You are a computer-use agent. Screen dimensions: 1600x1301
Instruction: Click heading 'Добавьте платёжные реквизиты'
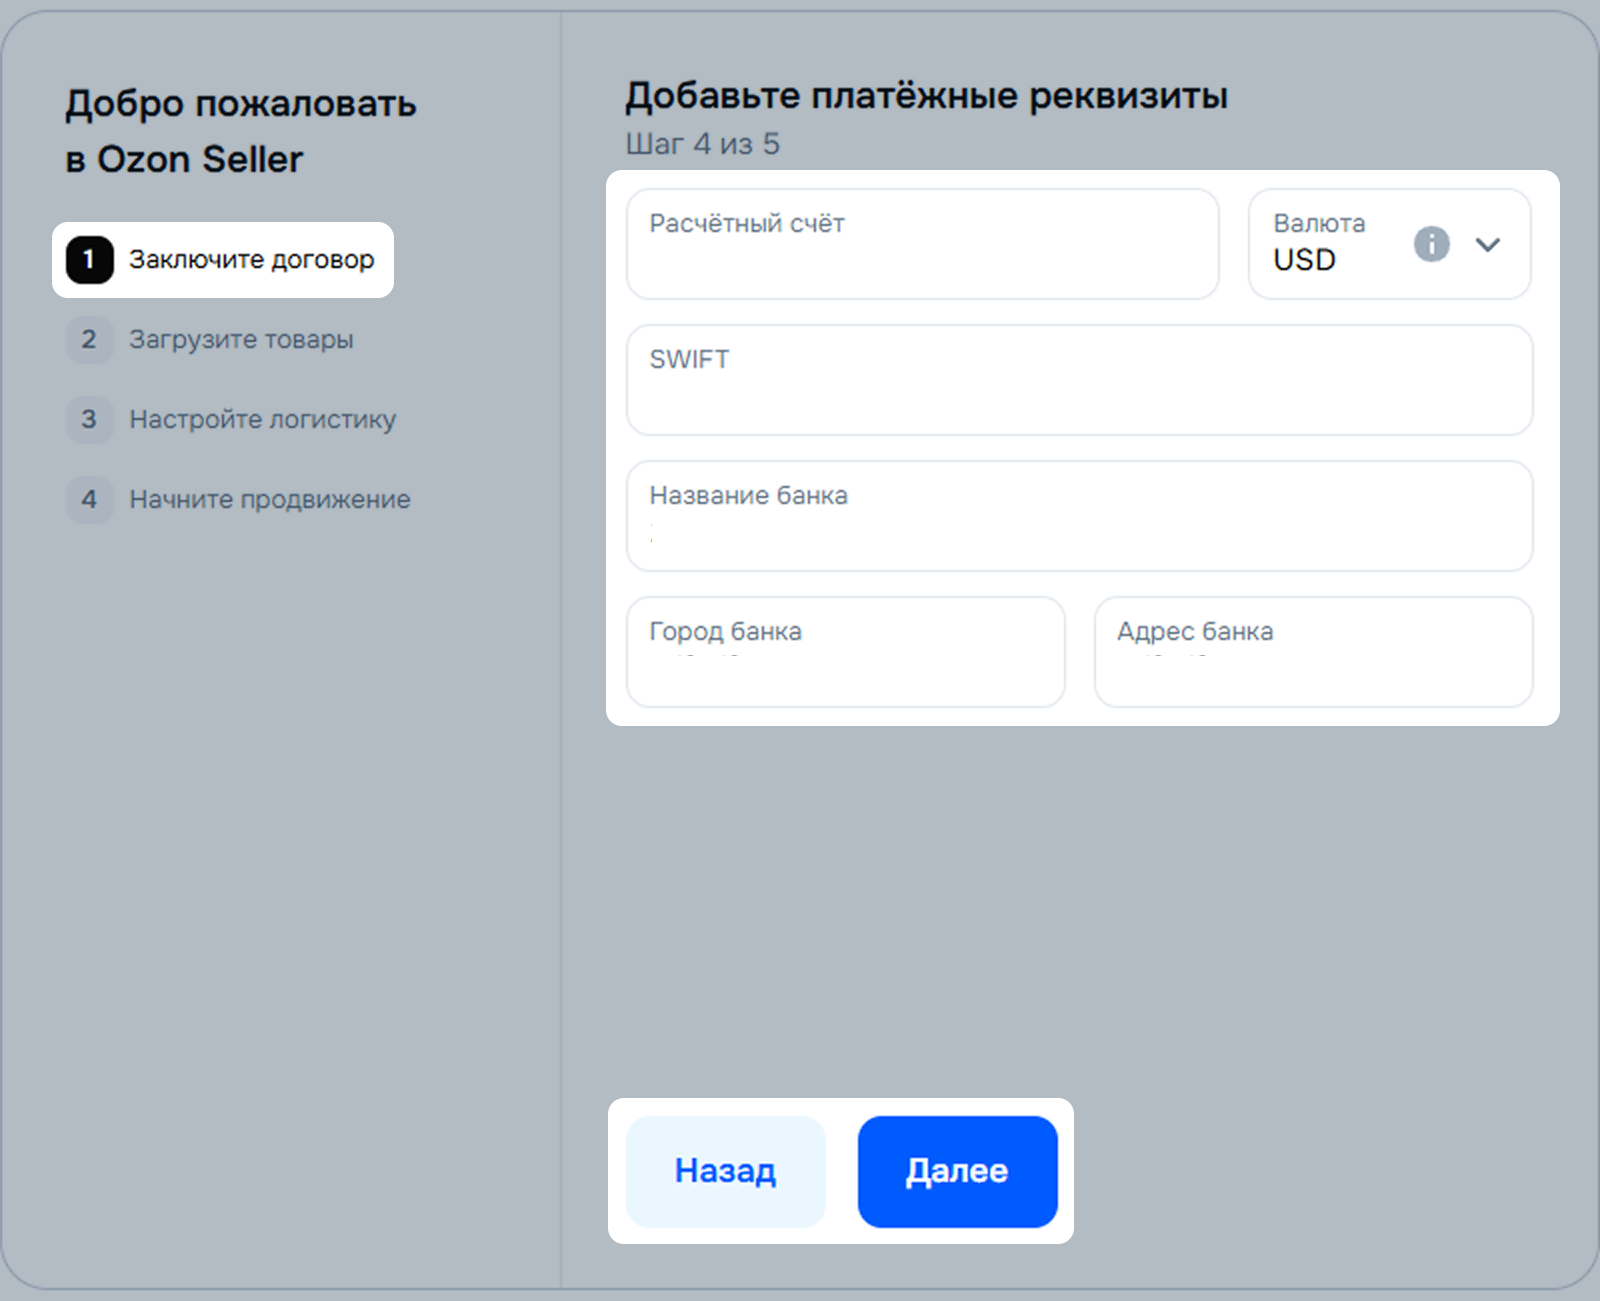coord(926,96)
